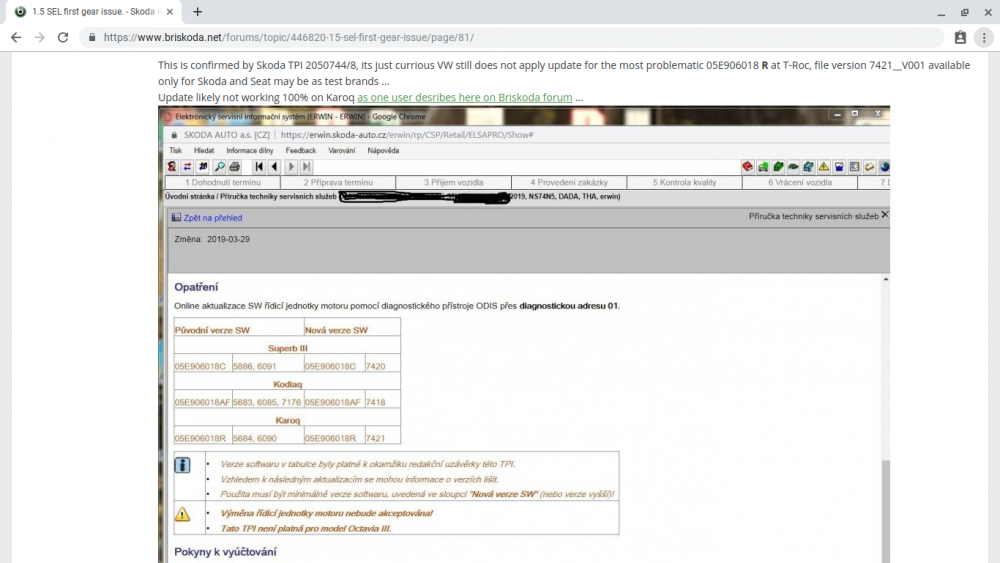The image size is (1000, 563).
Task: Select the '2 Příprava termínu' step tab
Action: point(338,182)
